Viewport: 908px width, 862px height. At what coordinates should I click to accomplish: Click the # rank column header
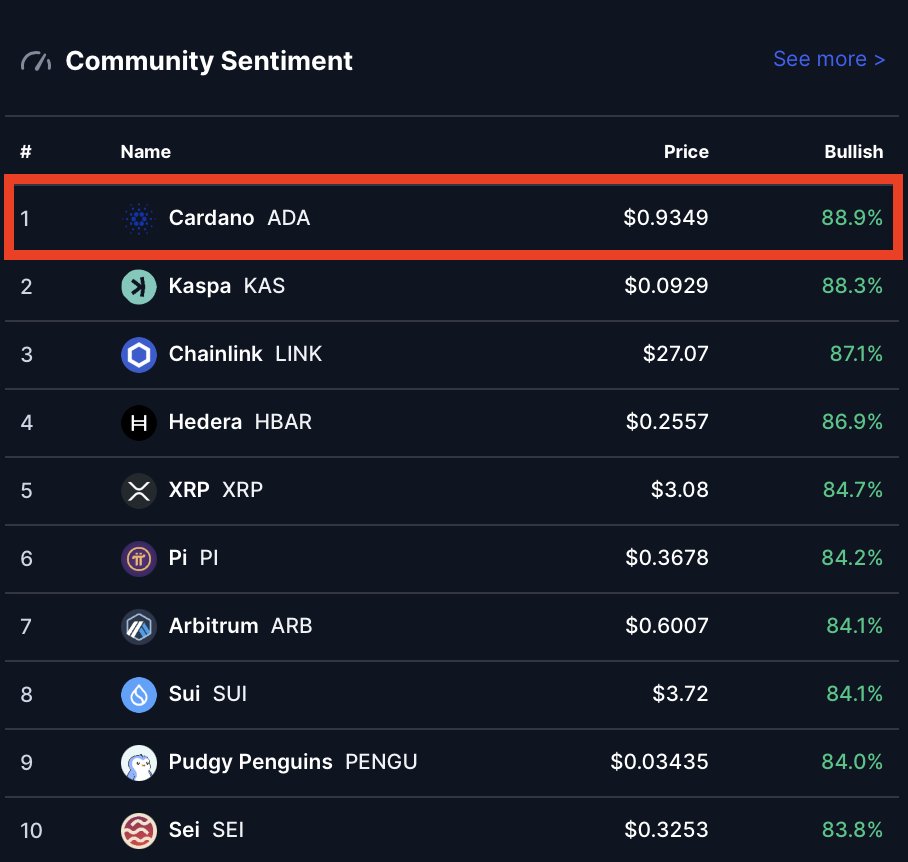click(26, 152)
